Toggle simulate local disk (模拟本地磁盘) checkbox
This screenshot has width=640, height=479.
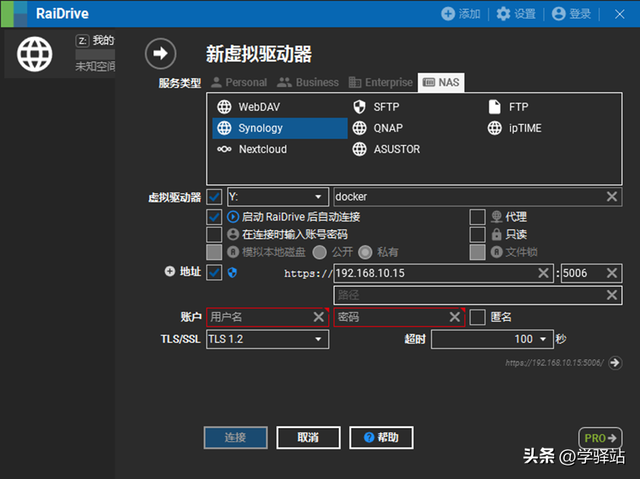click(x=214, y=252)
